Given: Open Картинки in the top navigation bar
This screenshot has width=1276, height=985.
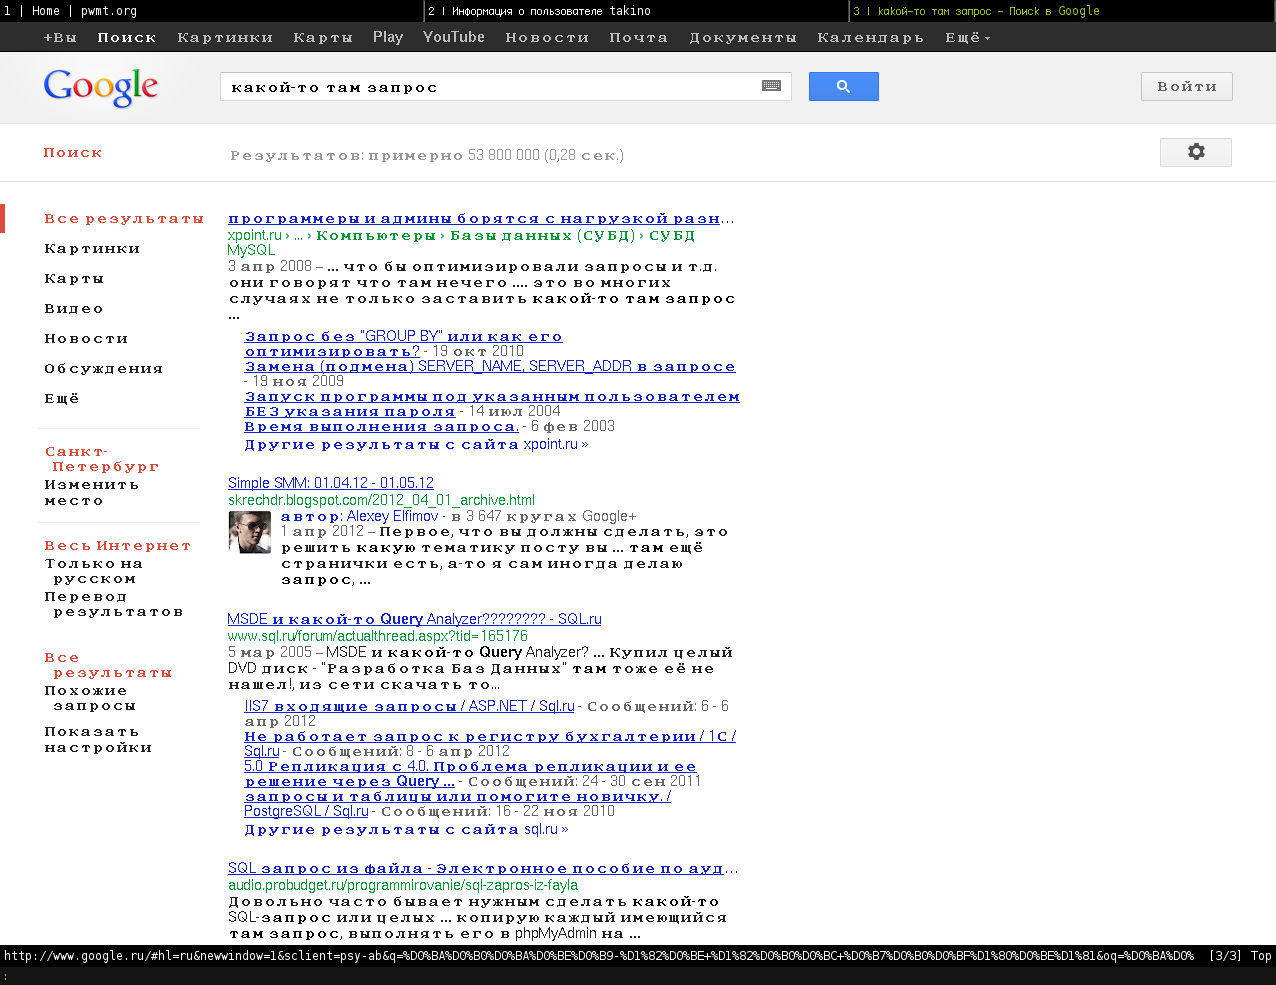Looking at the screenshot, I should click(x=225, y=38).
